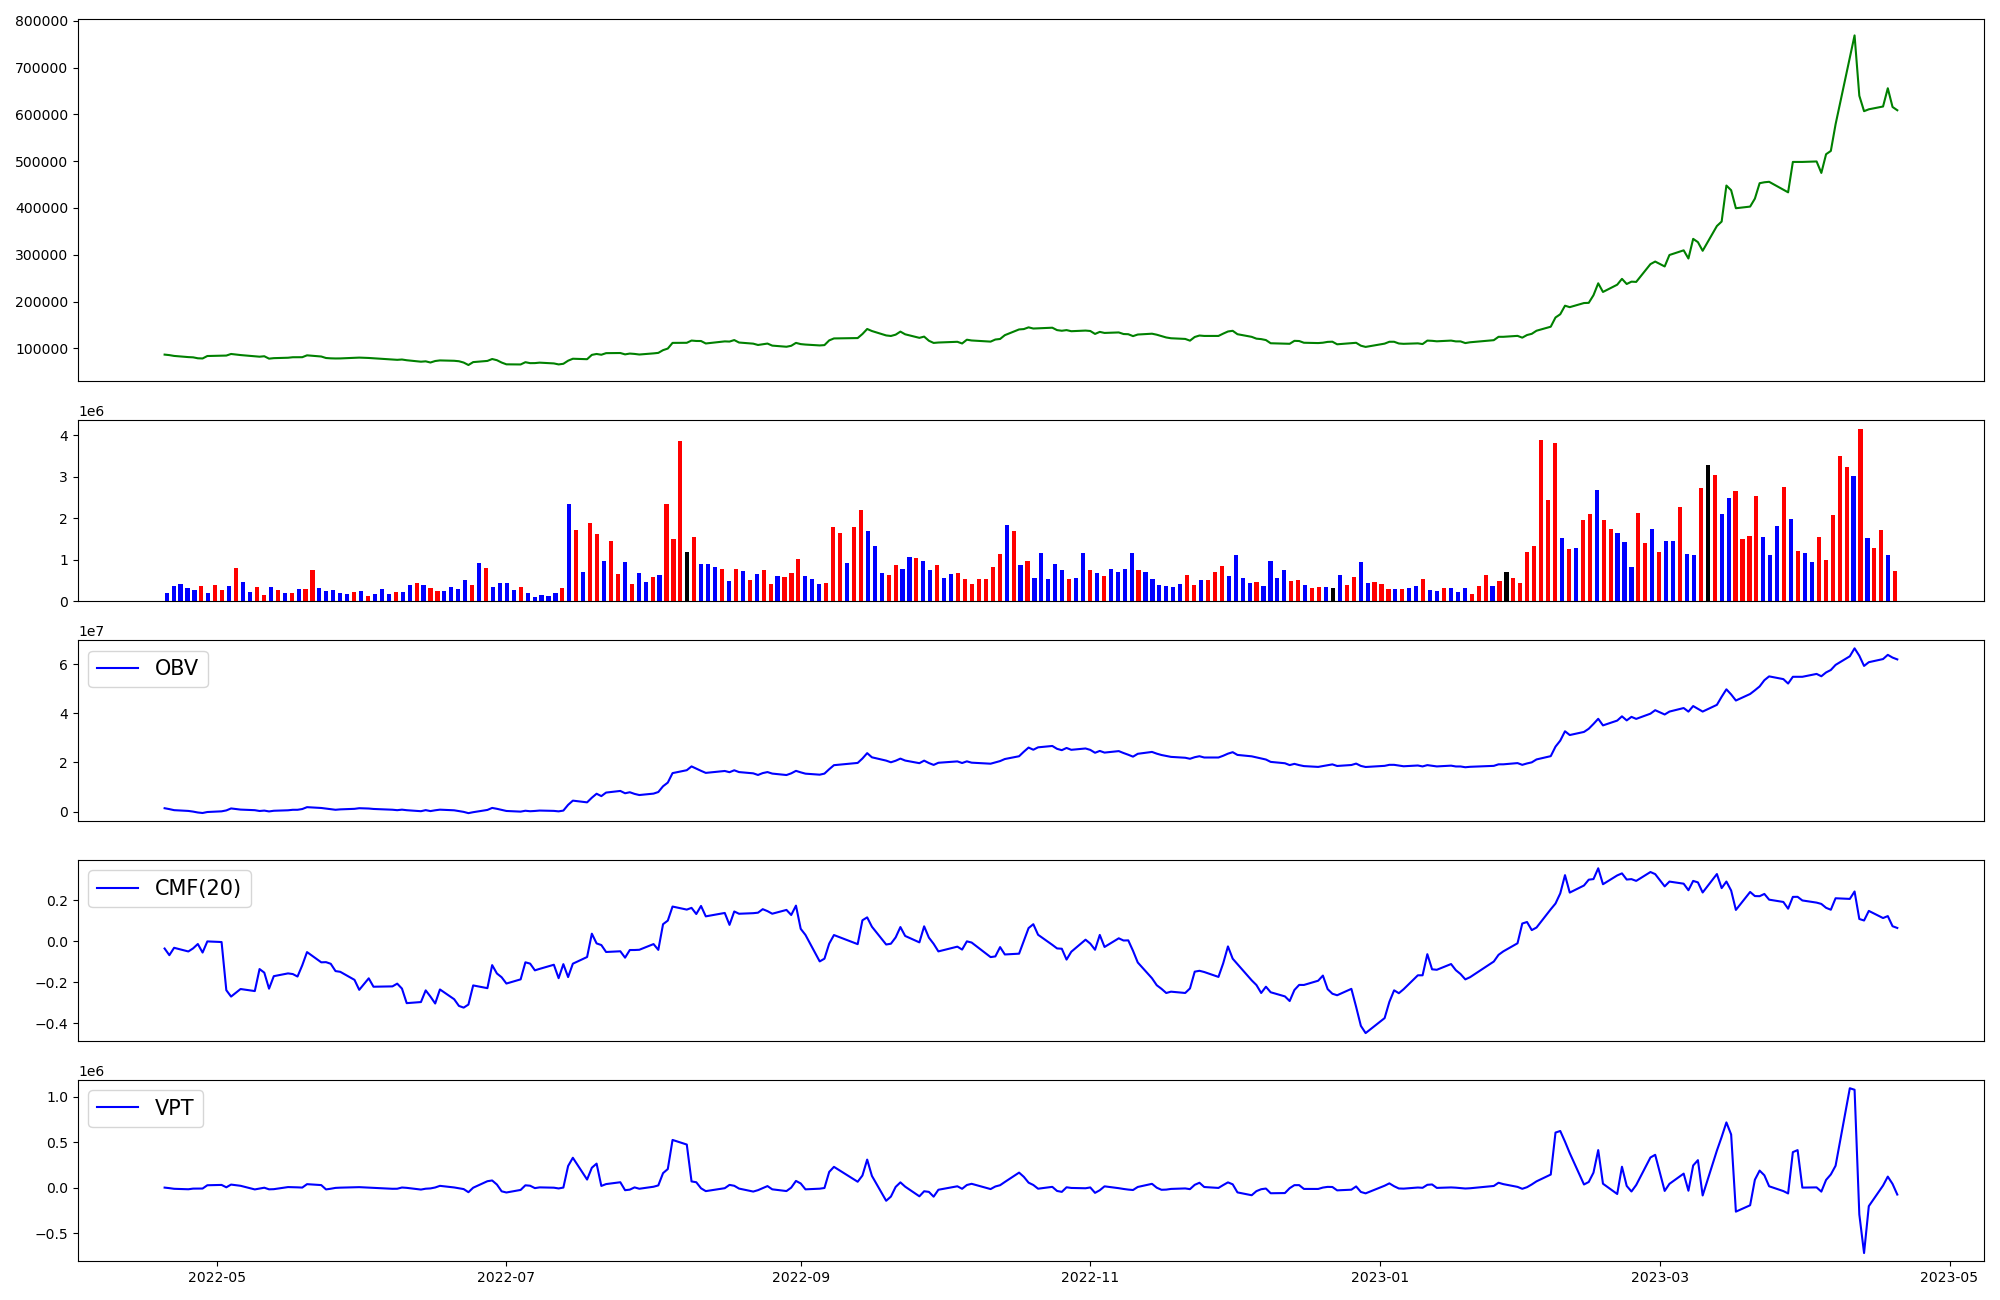The width and height of the screenshot is (2000, 1300).
Task: Click the VPT line's highest spike
Action: click(1850, 1088)
